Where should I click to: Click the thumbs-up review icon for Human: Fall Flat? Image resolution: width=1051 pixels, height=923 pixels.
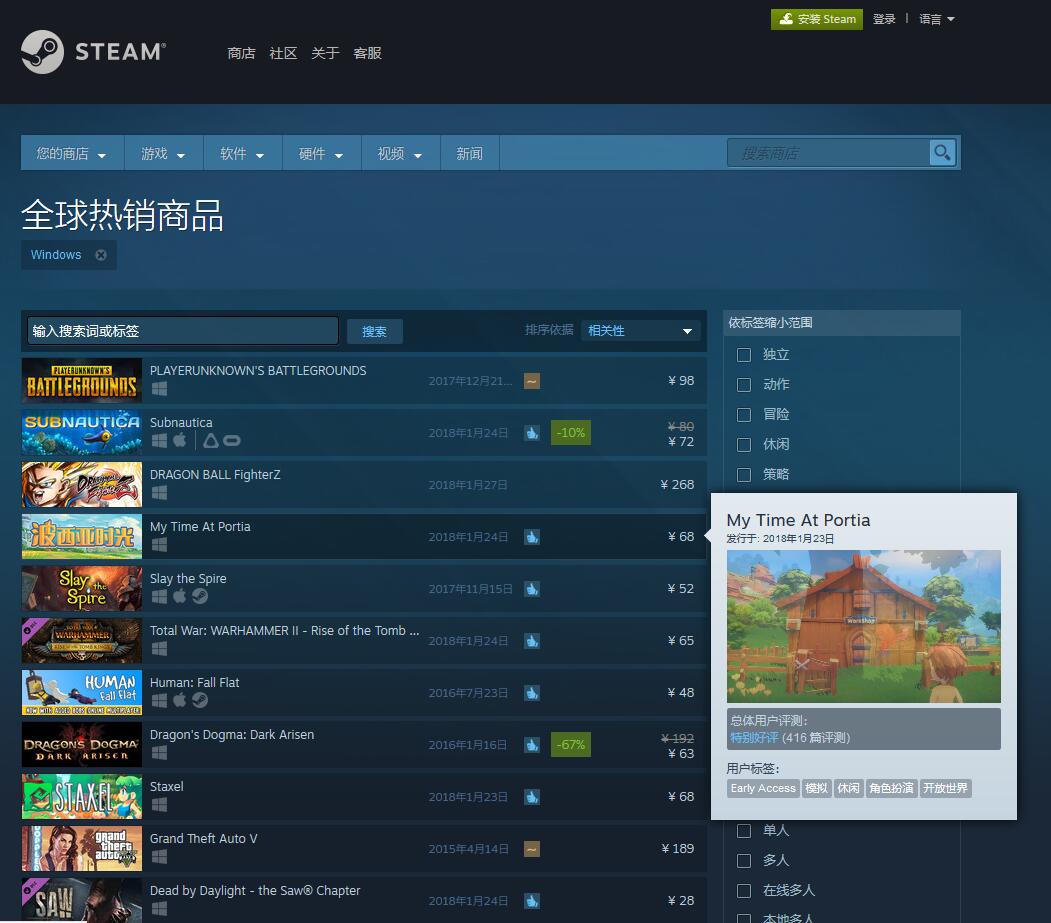tap(532, 693)
